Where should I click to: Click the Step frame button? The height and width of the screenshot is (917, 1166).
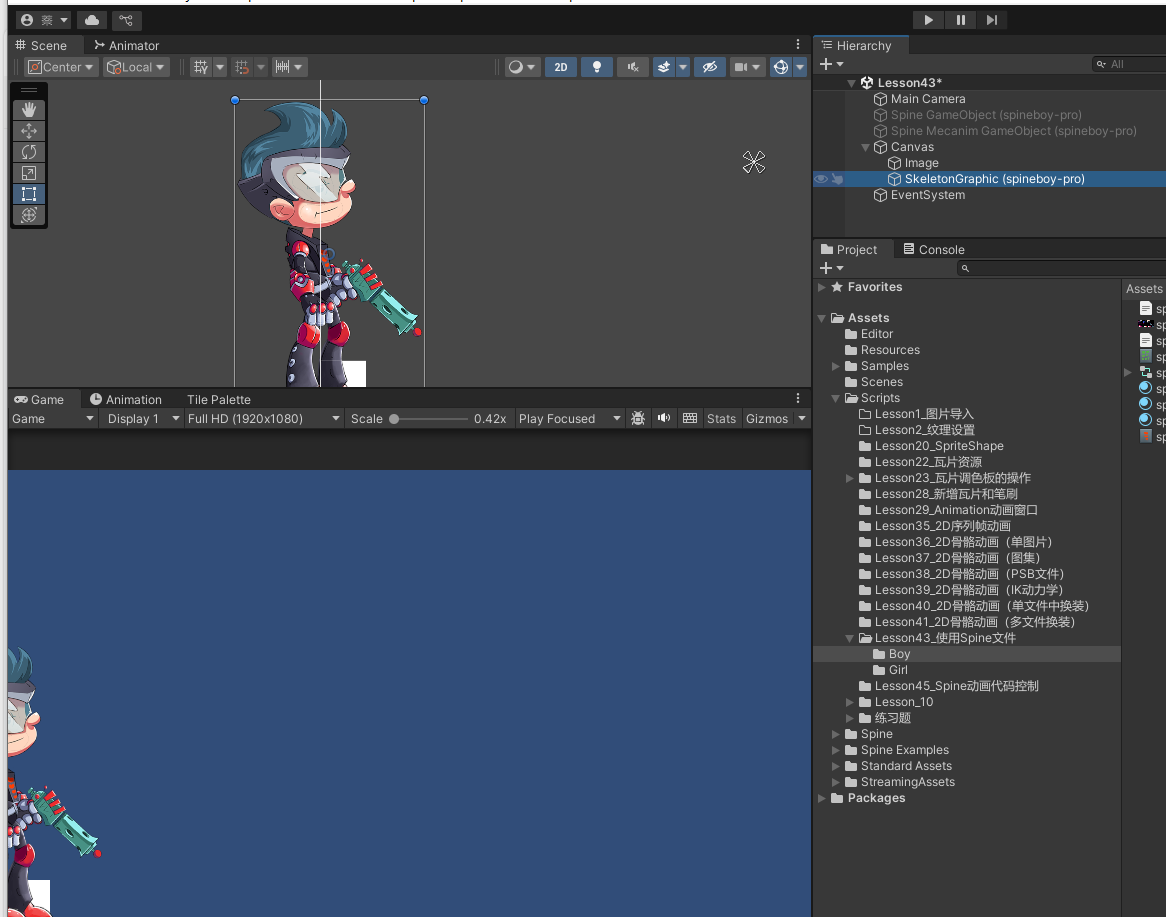[x=992, y=20]
